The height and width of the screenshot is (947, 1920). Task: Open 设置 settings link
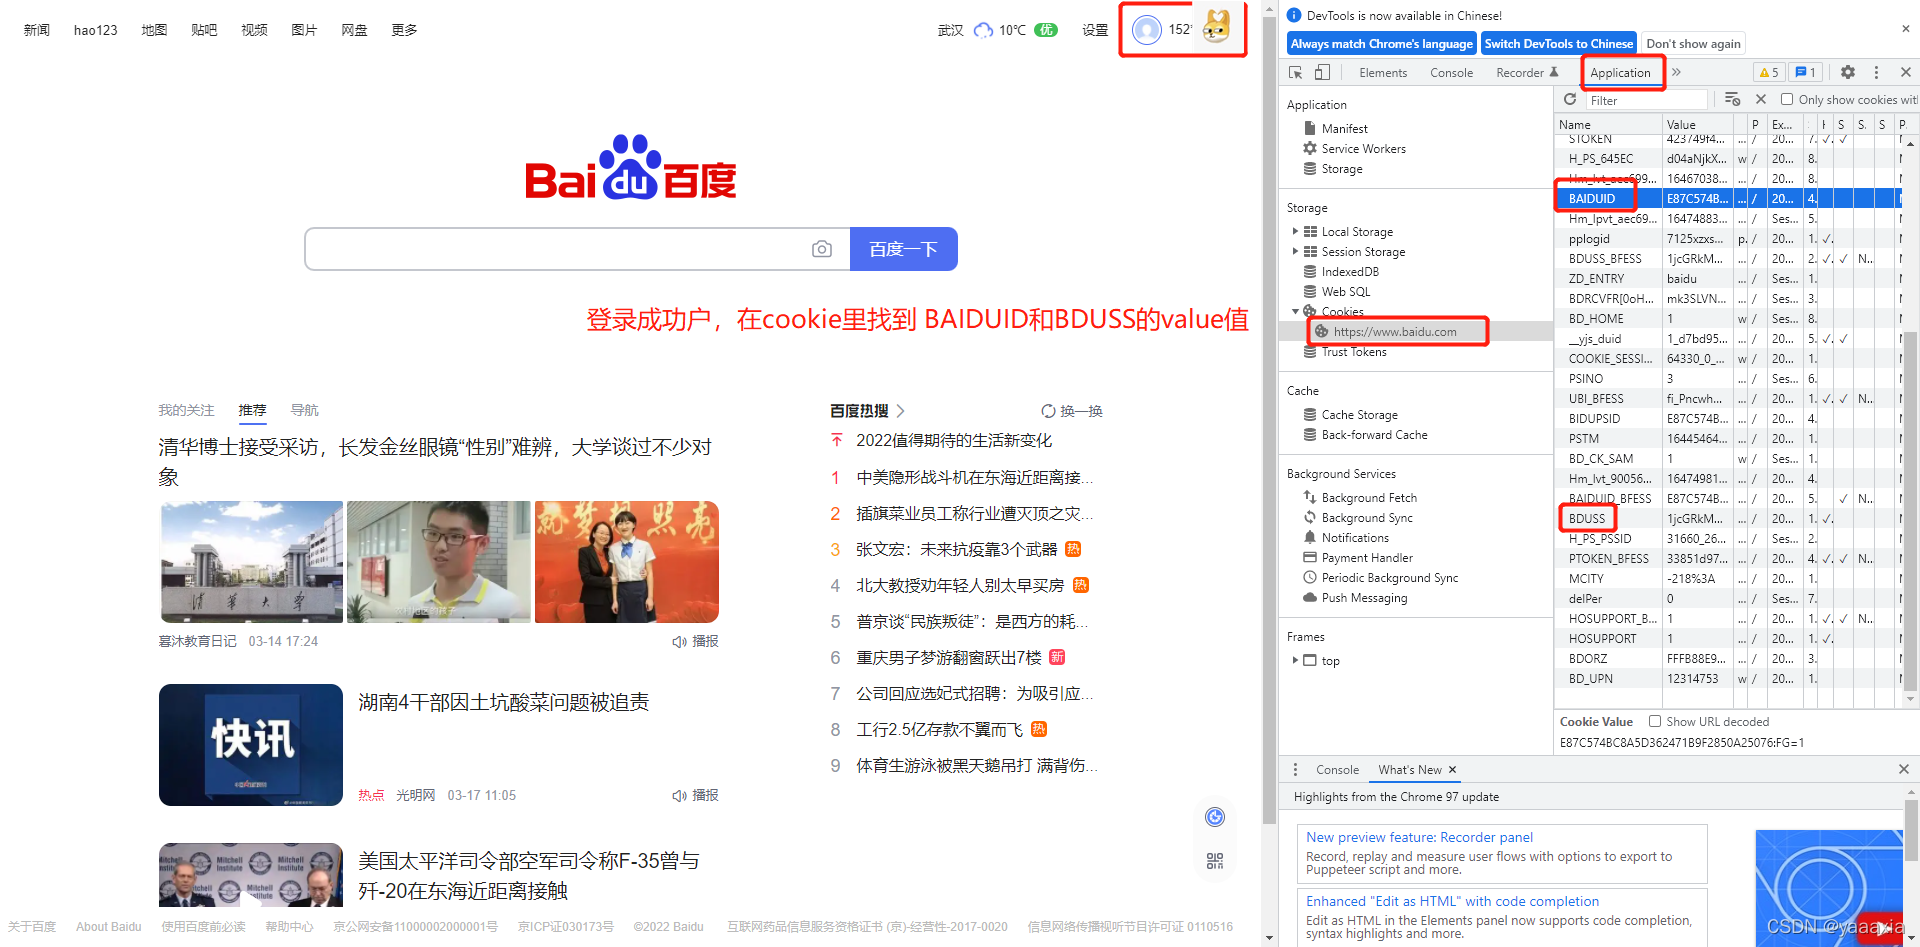coord(1095,30)
